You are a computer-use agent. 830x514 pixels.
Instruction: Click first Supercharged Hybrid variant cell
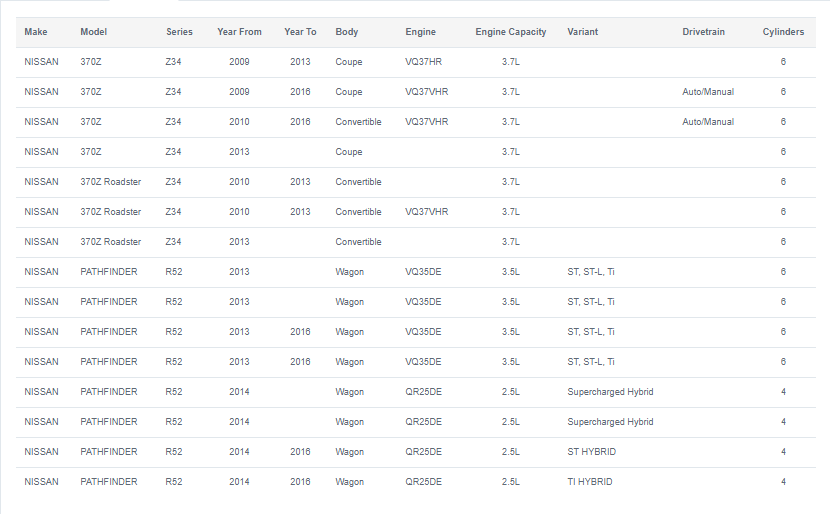610,392
